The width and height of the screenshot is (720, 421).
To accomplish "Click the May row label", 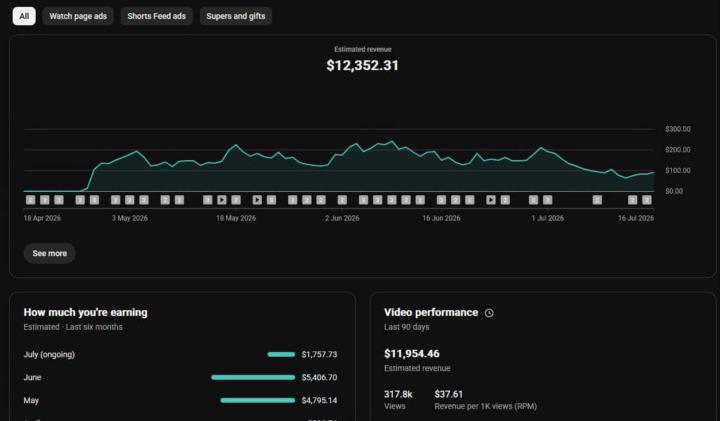I will click(31, 400).
